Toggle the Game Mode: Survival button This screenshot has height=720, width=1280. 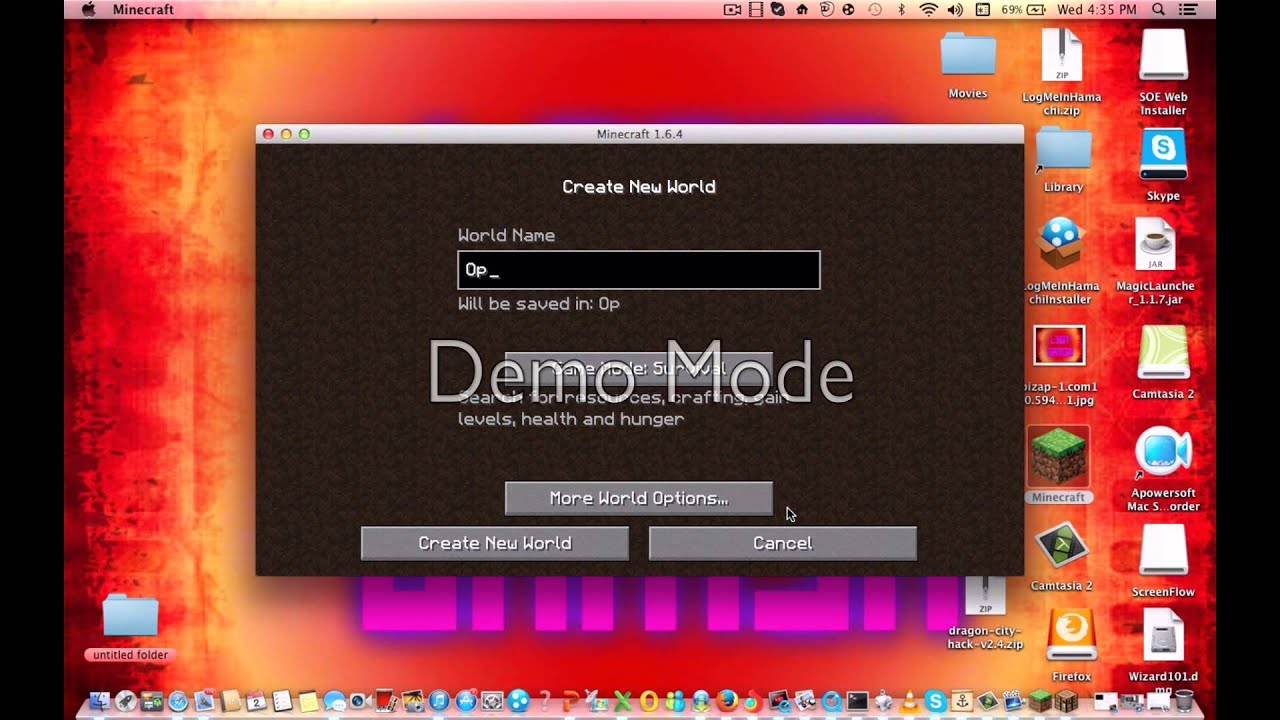(639, 368)
